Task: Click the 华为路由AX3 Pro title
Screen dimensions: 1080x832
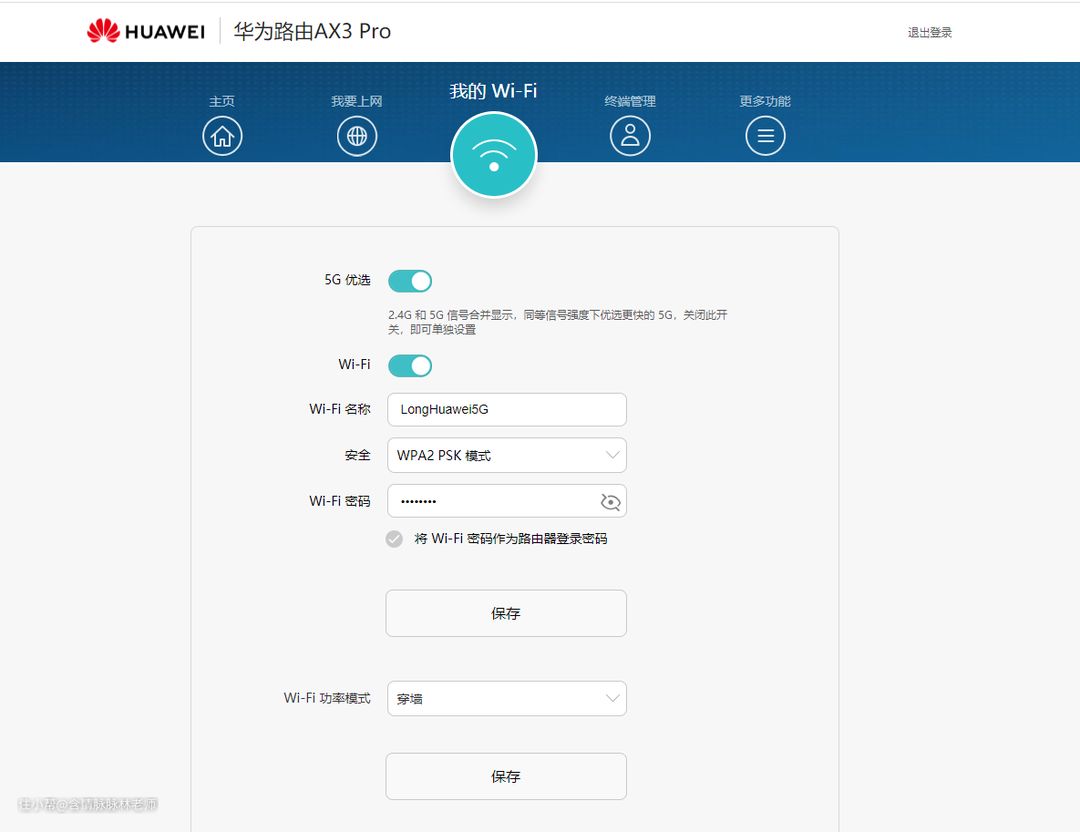Action: pyautogui.click(x=312, y=31)
